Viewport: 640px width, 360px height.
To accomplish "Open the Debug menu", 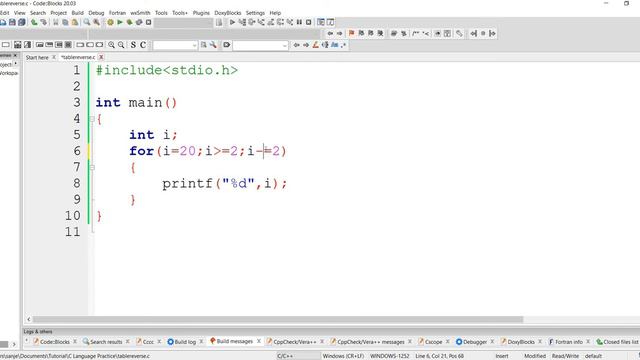I will point(96,13).
